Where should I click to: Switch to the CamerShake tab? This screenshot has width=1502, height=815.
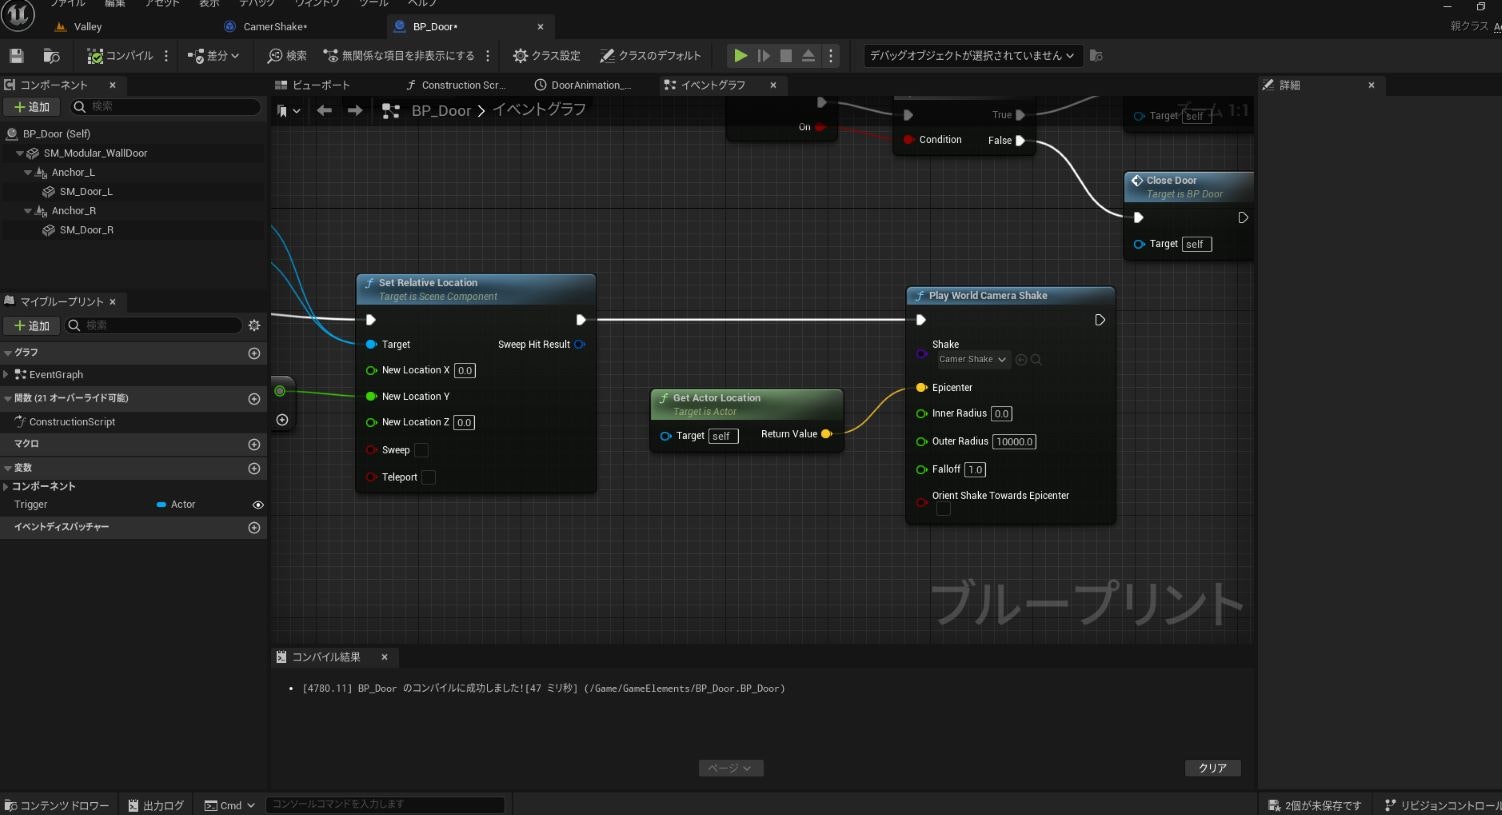point(275,27)
